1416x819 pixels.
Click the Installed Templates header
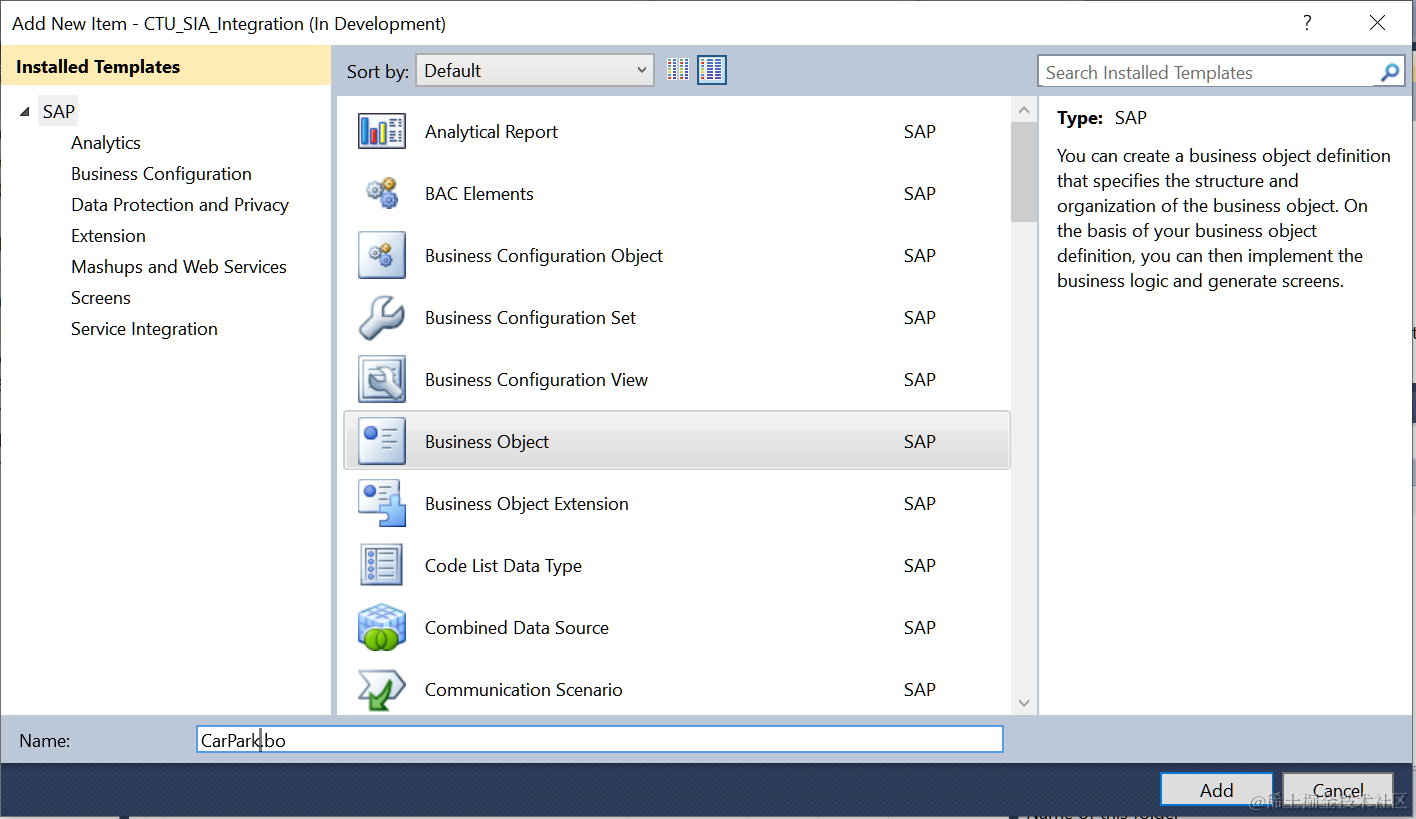[166, 67]
